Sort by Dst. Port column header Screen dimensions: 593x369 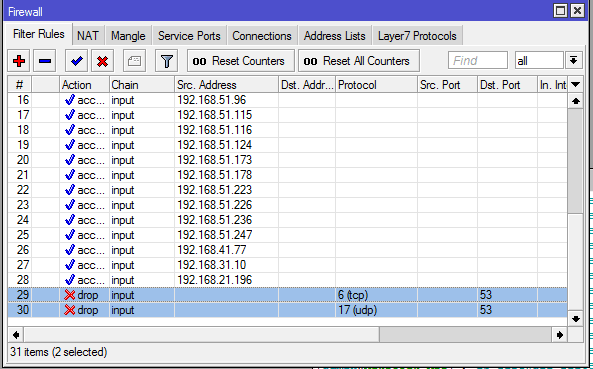(x=507, y=85)
